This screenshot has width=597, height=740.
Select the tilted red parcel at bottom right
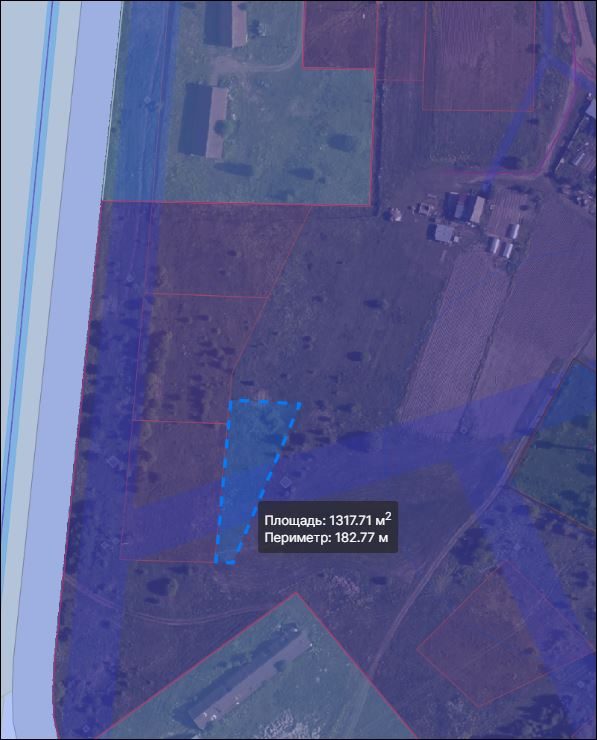tap(507, 635)
